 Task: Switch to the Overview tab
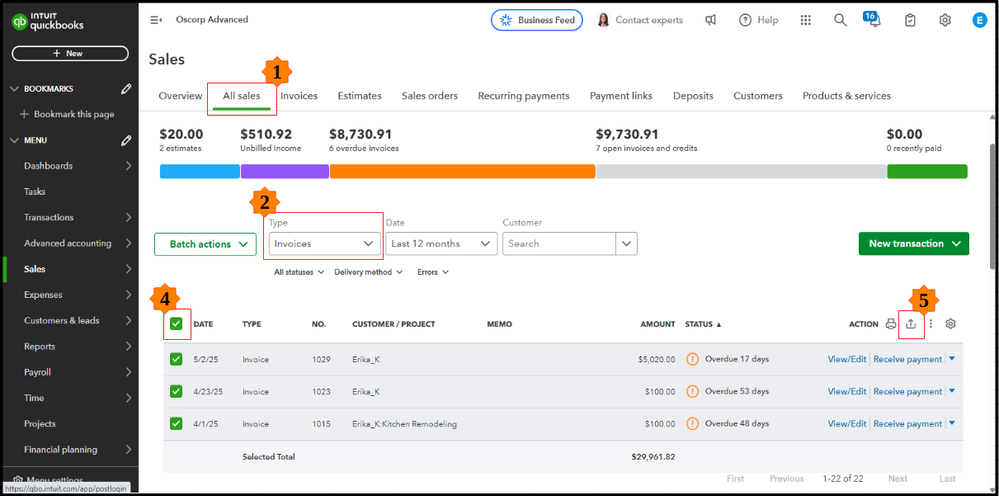(x=180, y=96)
